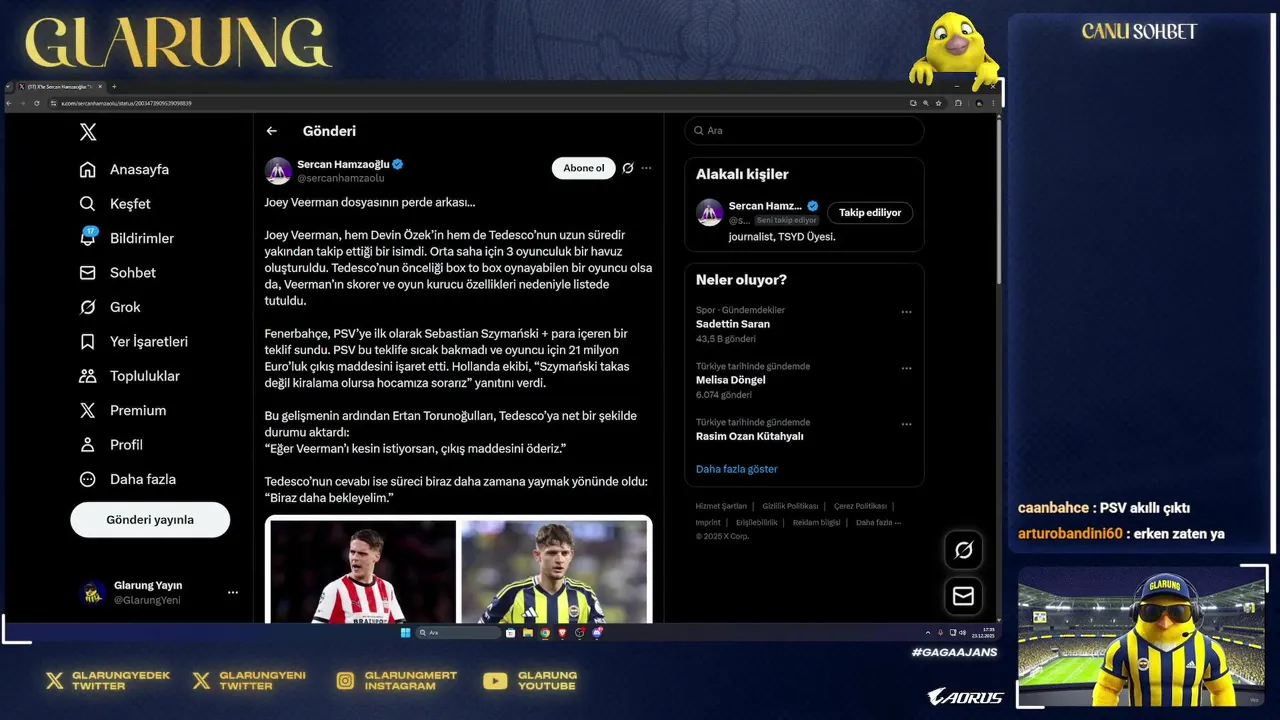
Task: Open the post's more options dots
Action: pos(646,168)
